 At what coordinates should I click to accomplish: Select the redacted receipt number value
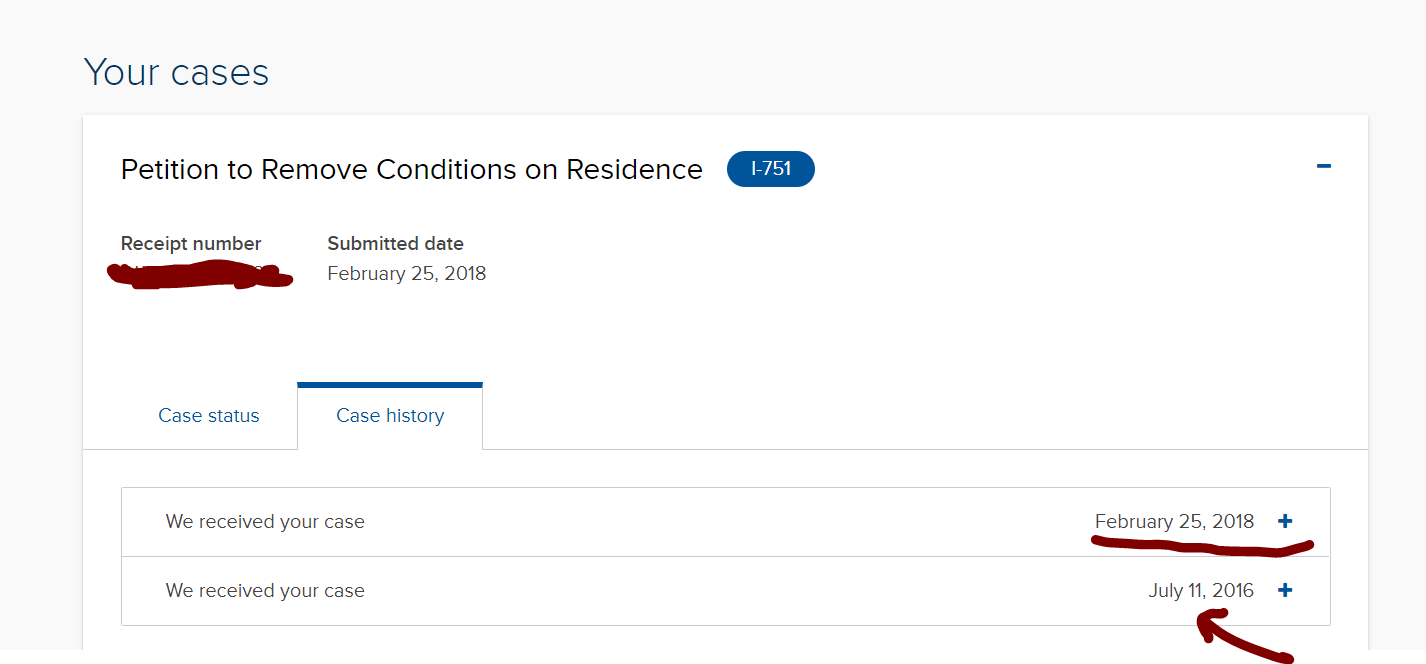pos(200,274)
